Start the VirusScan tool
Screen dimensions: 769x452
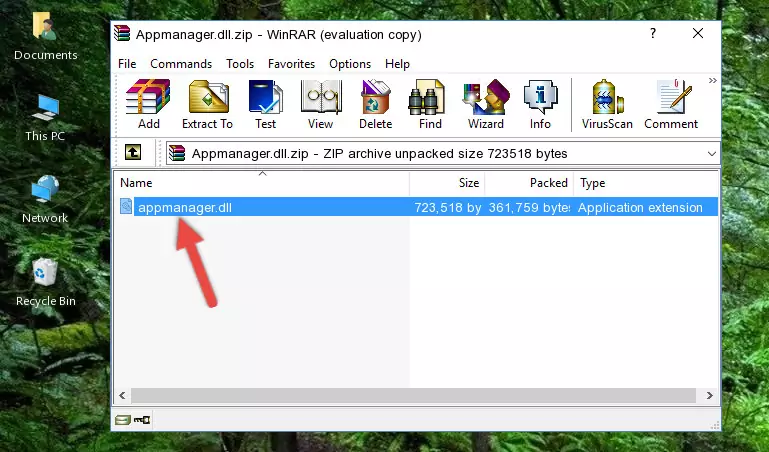tap(607, 104)
